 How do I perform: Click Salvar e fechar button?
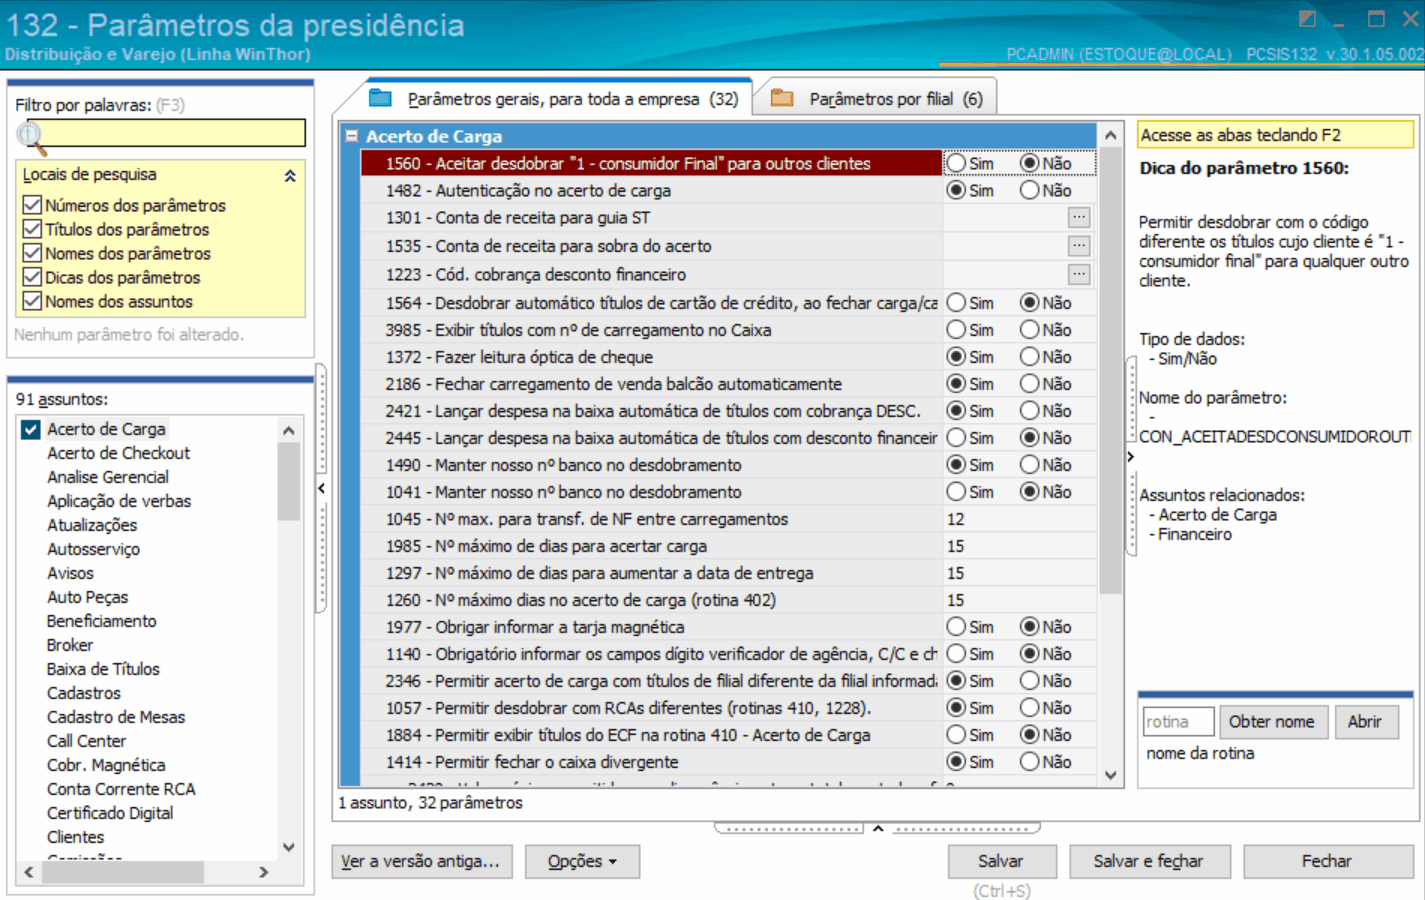(1148, 861)
